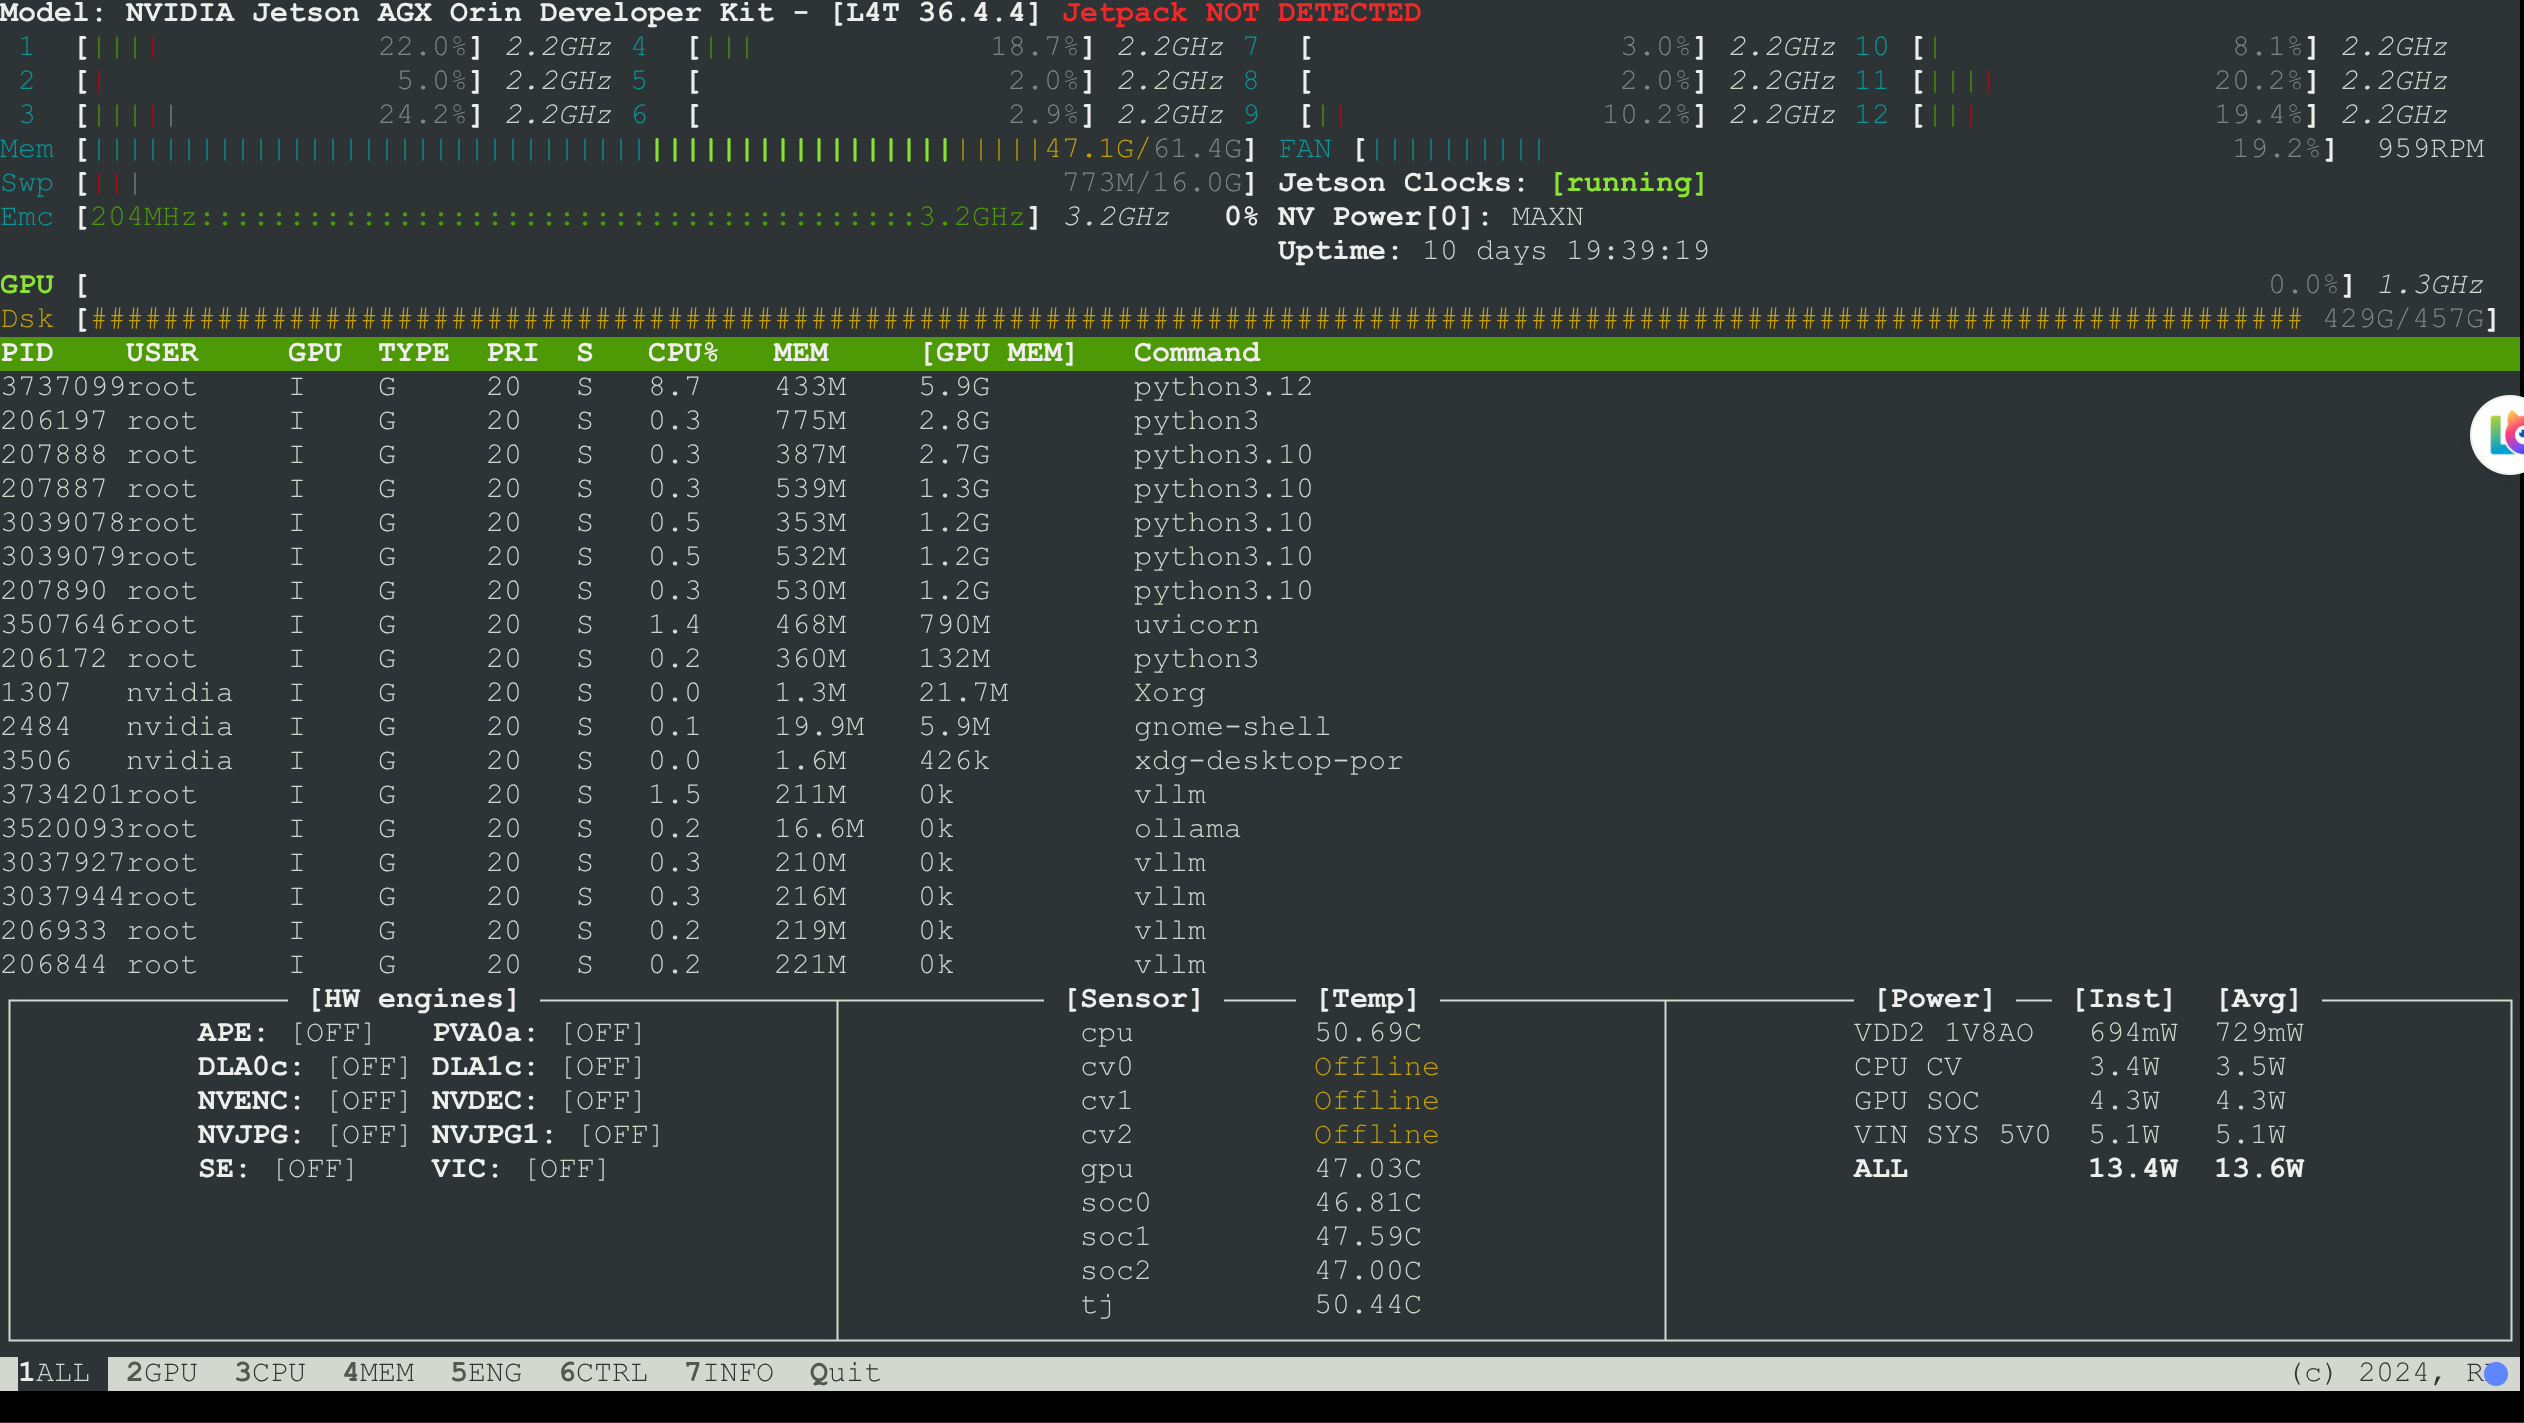This screenshot has height=1423, width=2524.
Task: Open the 7INFO tab
Action: [x=729, y=1373]
